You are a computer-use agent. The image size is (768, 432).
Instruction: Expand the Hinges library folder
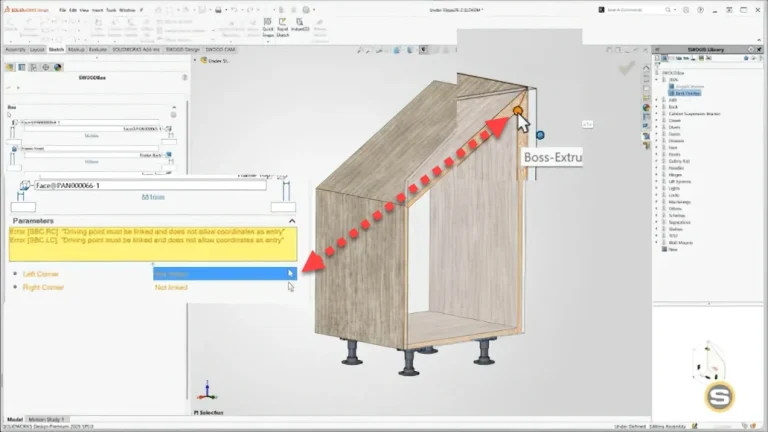tap(657, 175)
